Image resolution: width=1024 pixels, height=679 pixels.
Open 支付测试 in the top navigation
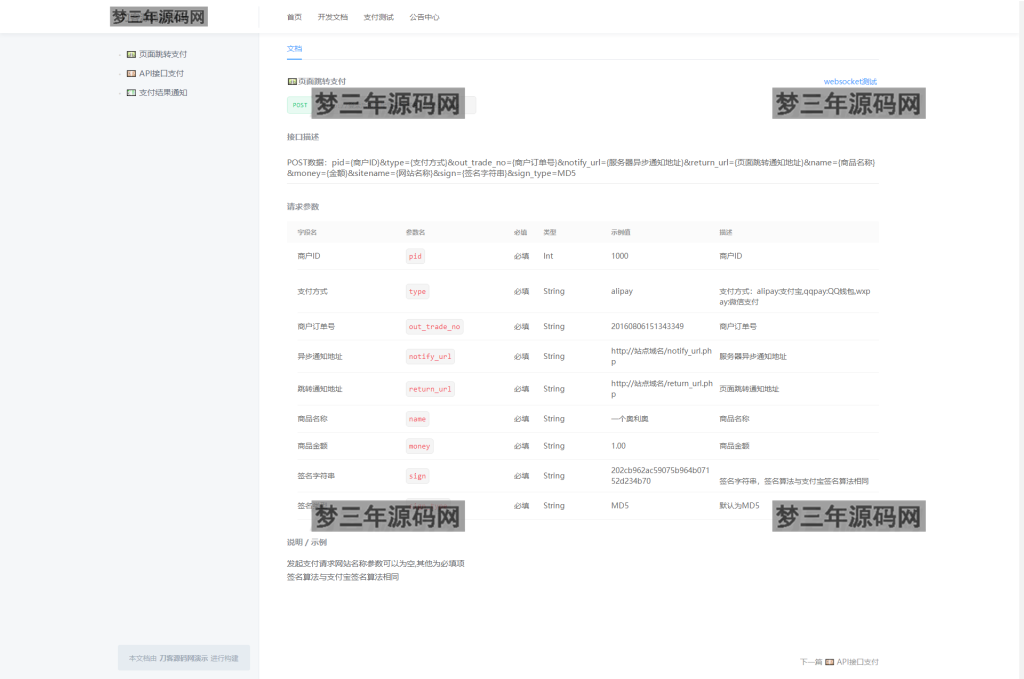coord(379,18)
